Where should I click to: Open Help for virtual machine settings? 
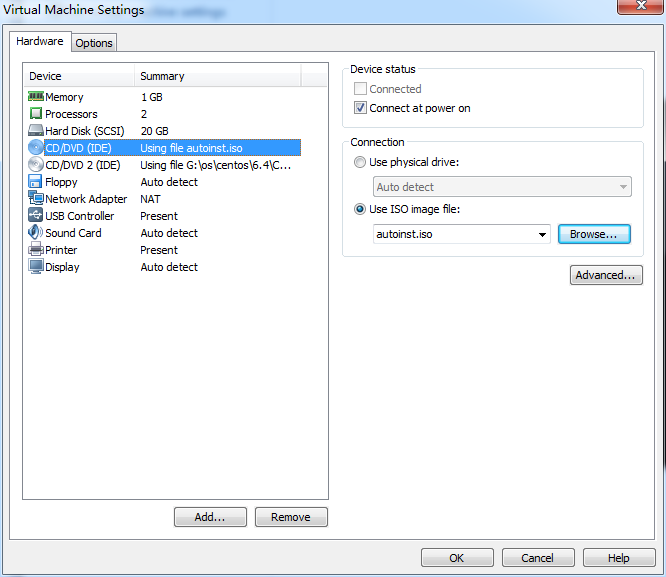pos(619,557)
